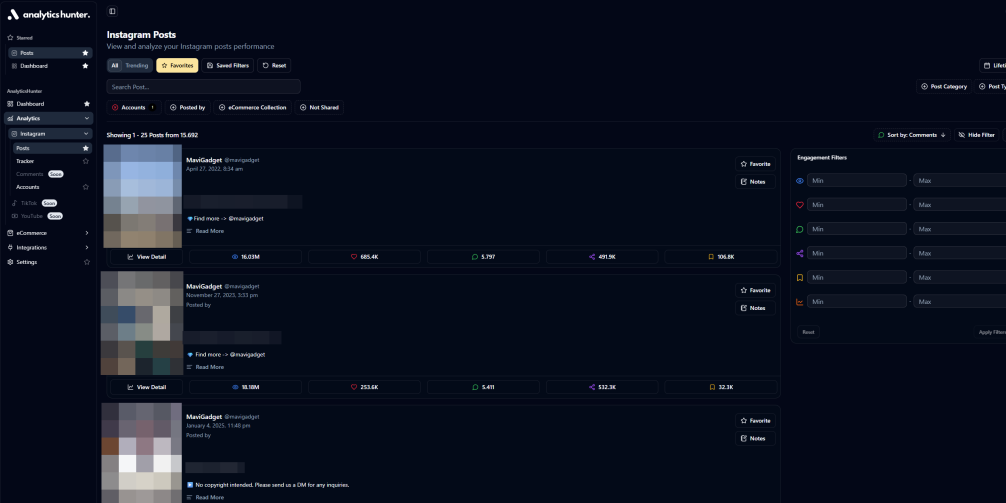Open the Accounts page in sidebar
This screenshot has width=1006, height=503.
click(x=28, y=187)
